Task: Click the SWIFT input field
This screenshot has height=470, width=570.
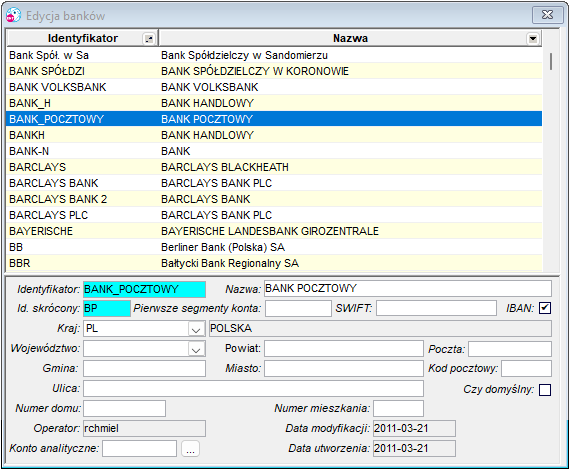Action: (436, 308)
